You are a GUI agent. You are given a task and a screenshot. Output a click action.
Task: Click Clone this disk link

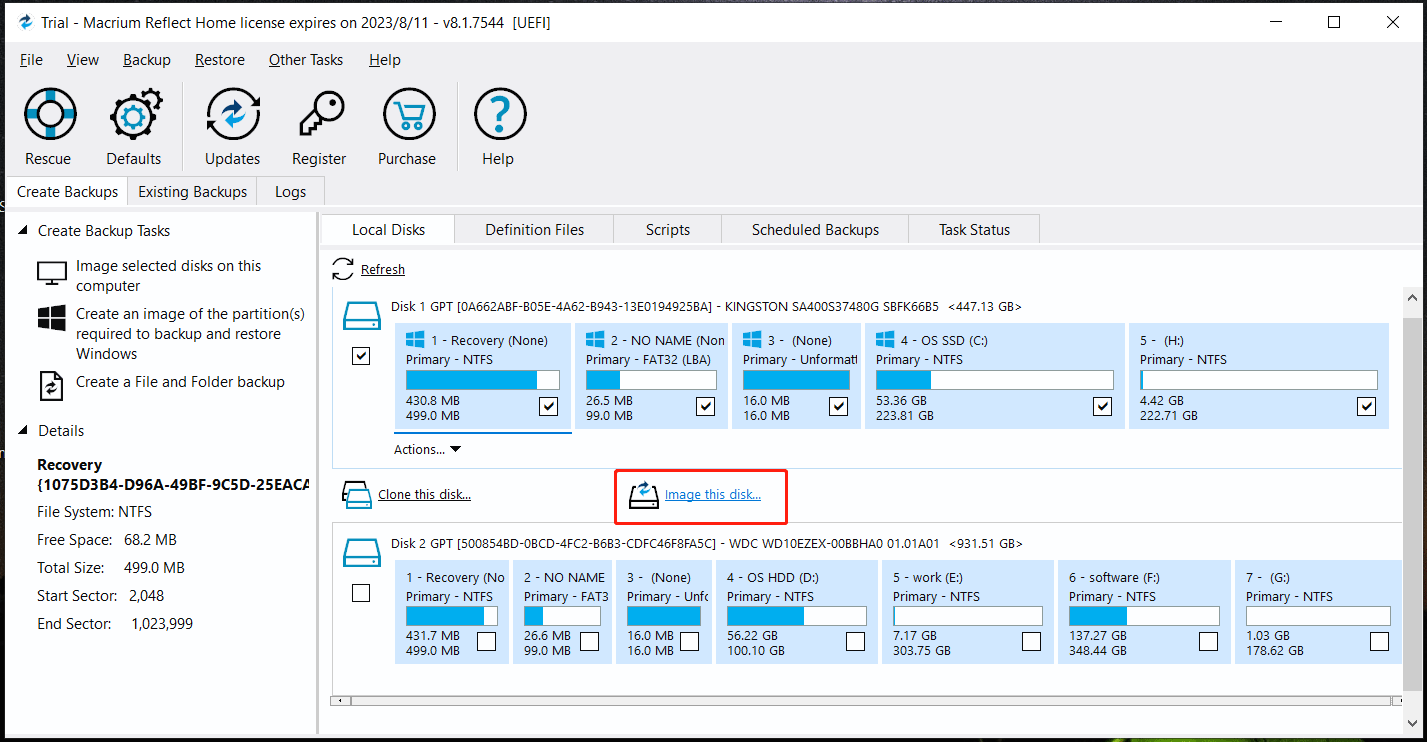[424, 495]
